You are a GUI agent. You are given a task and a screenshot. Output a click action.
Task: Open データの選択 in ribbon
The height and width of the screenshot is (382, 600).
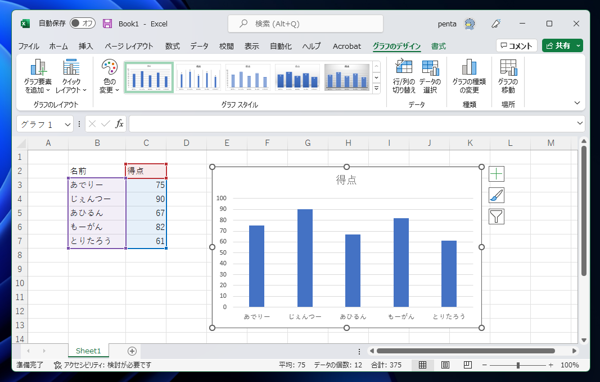click(430, 76)
